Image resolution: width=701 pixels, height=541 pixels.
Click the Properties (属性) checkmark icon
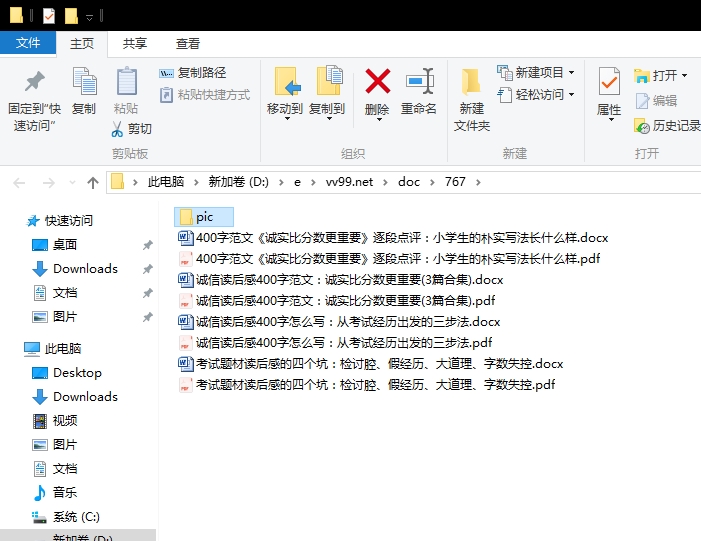point(609,81)
